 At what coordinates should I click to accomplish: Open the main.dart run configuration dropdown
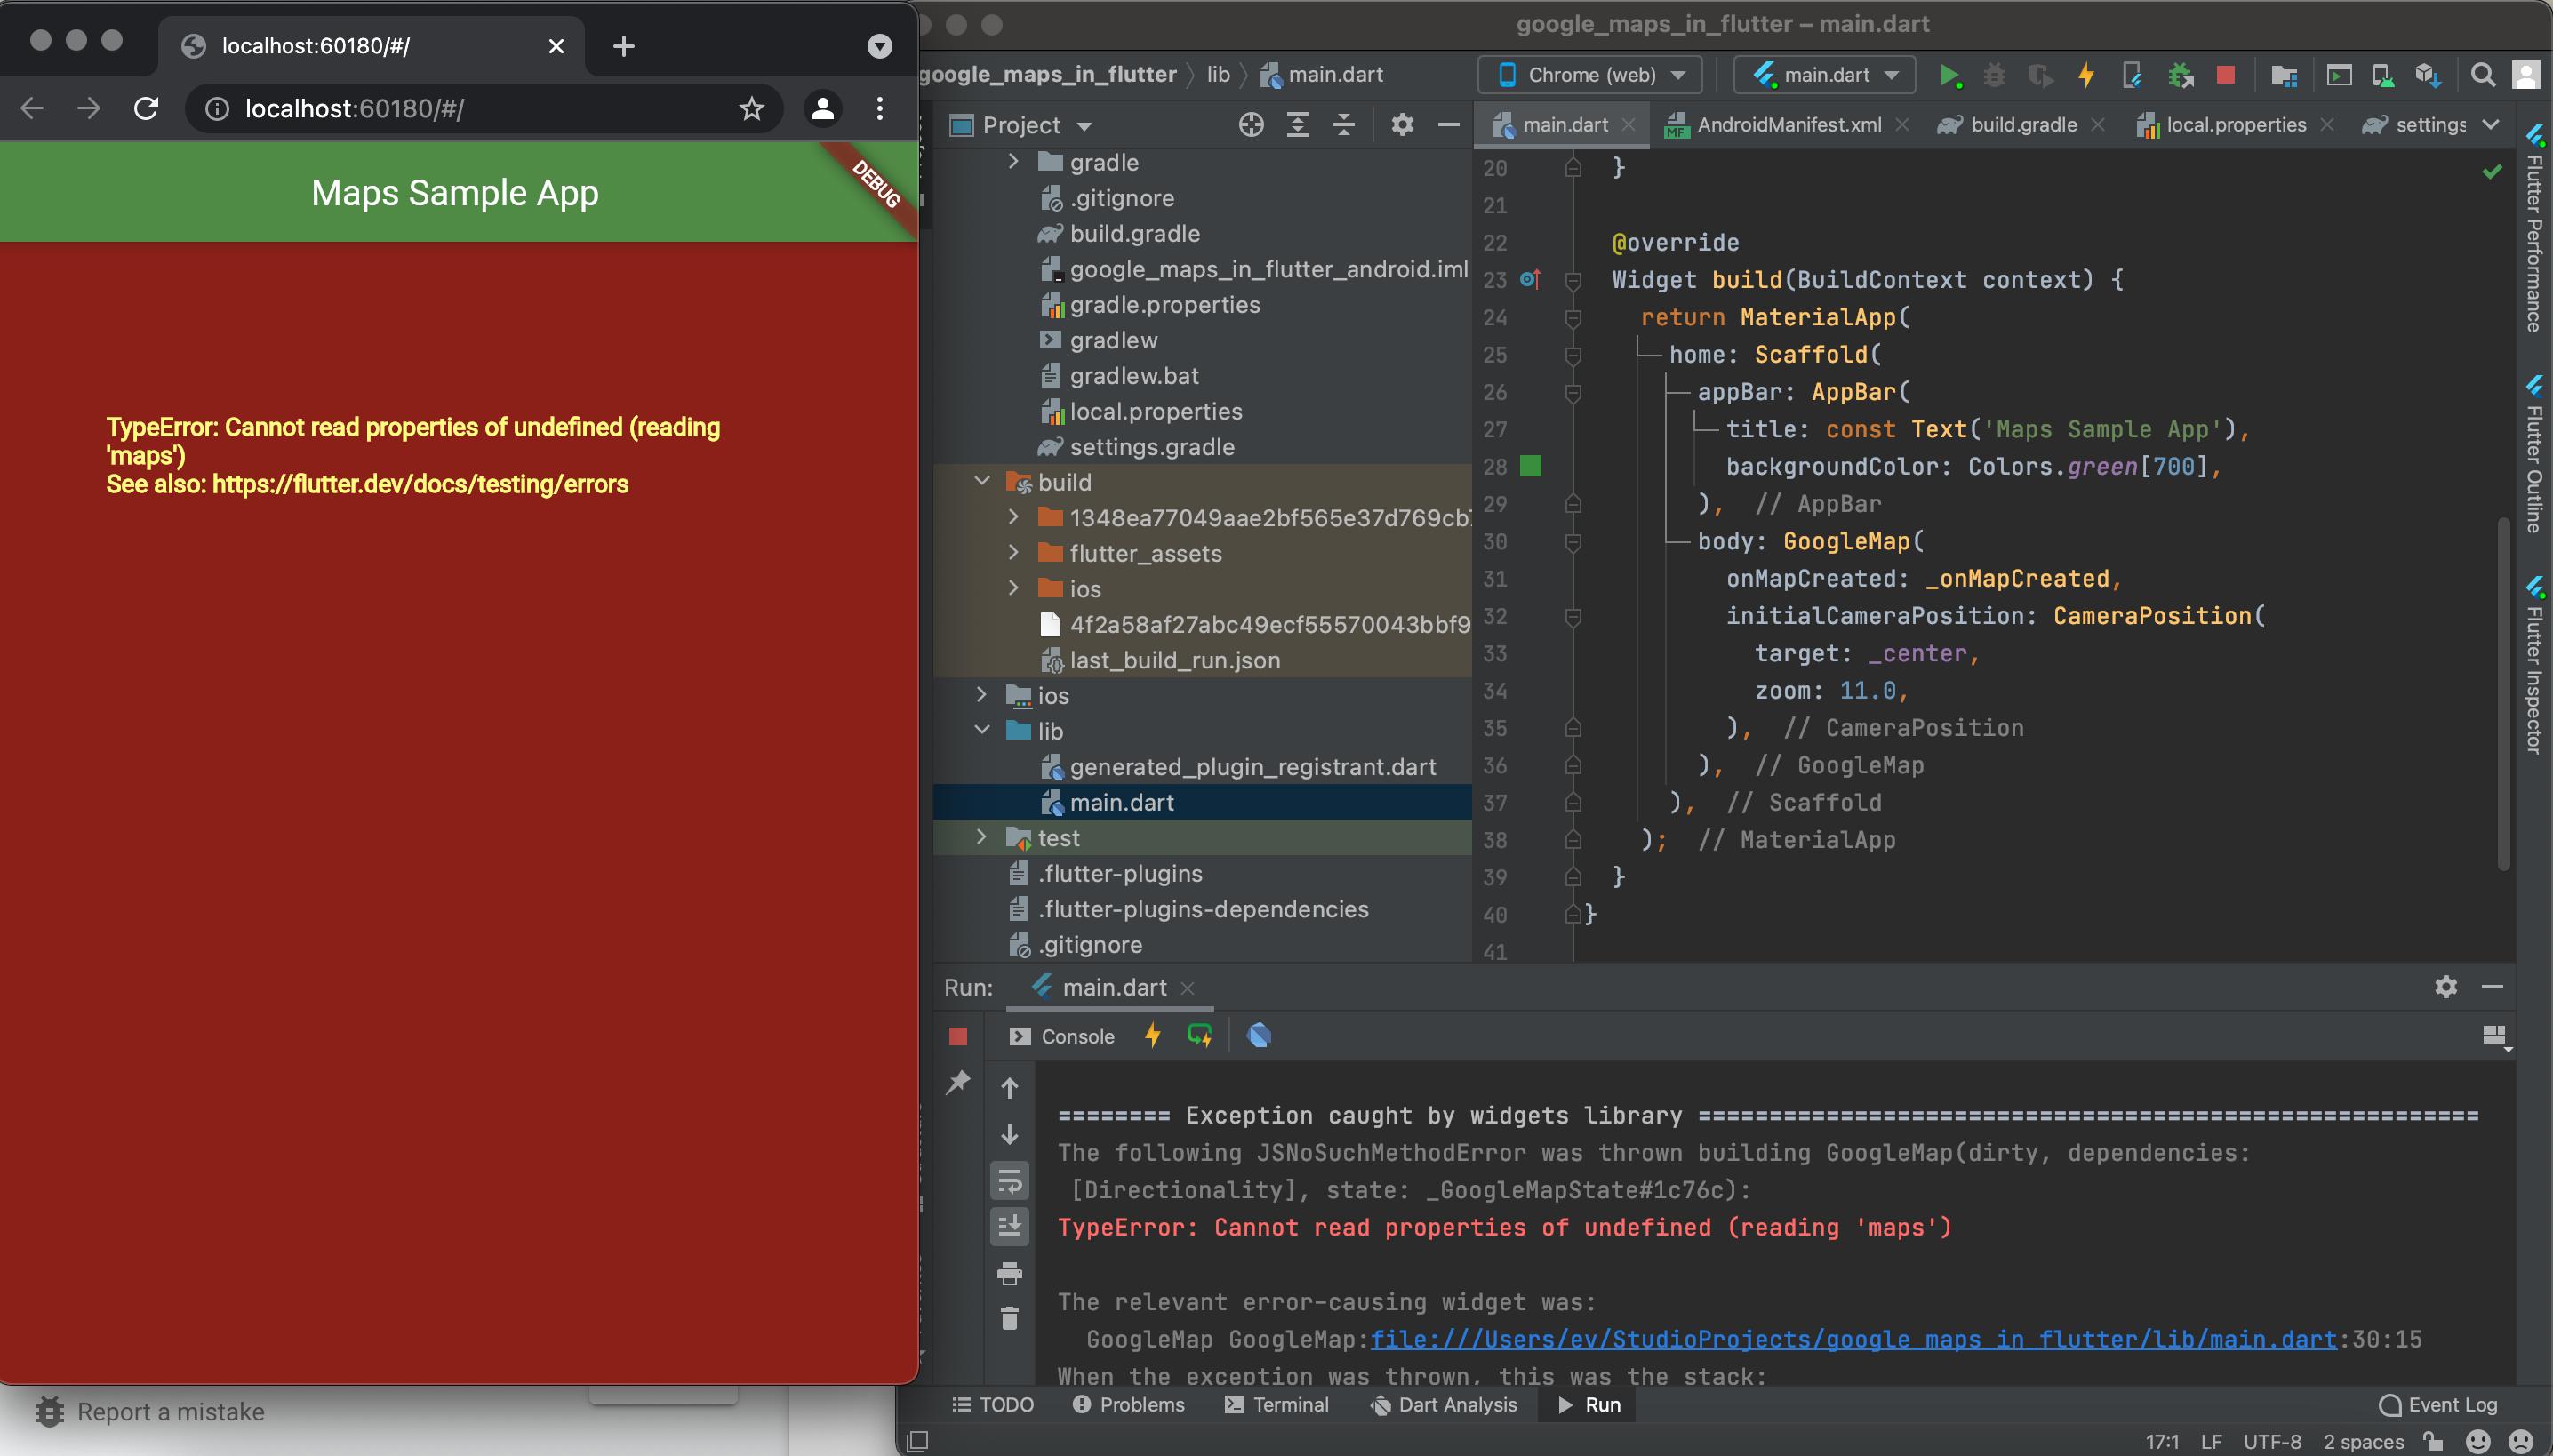(x=1826, y=75)
